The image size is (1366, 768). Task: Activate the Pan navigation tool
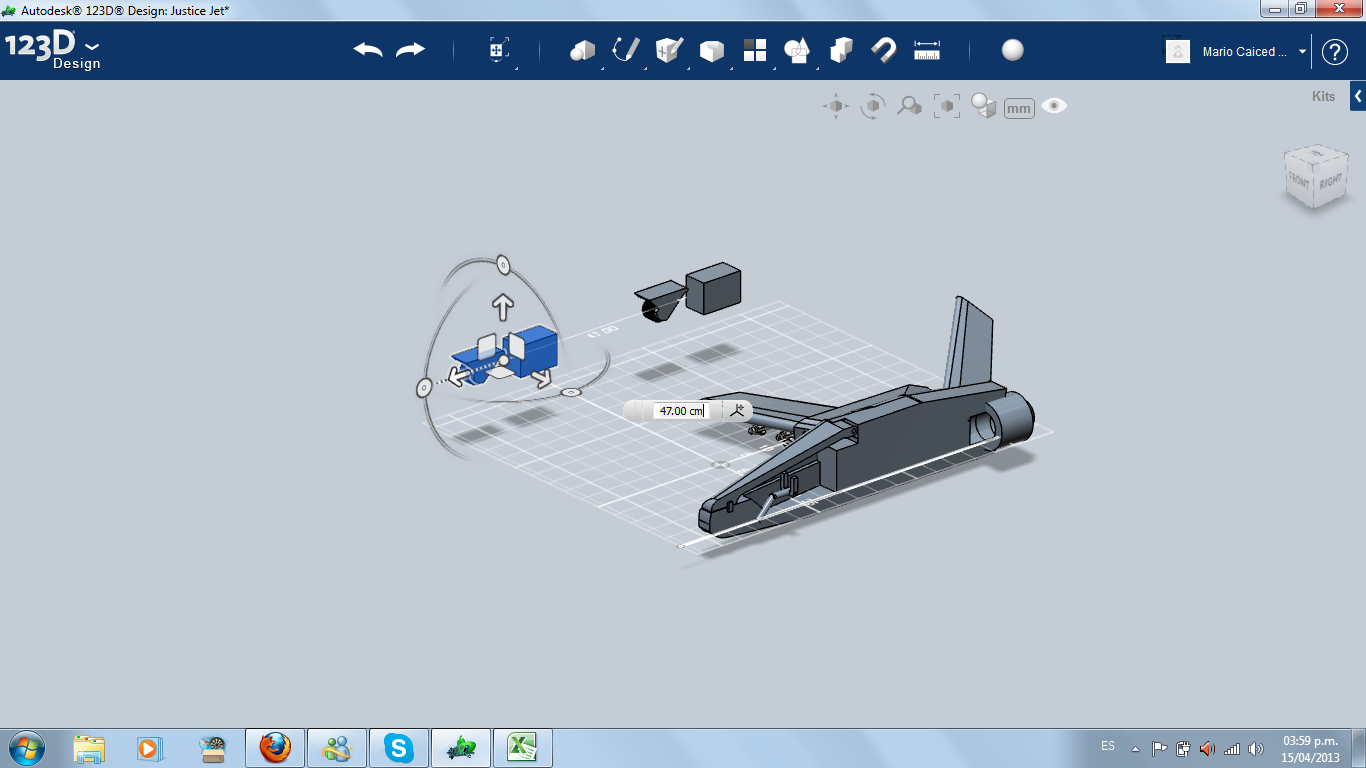click(x=836, y=106)
